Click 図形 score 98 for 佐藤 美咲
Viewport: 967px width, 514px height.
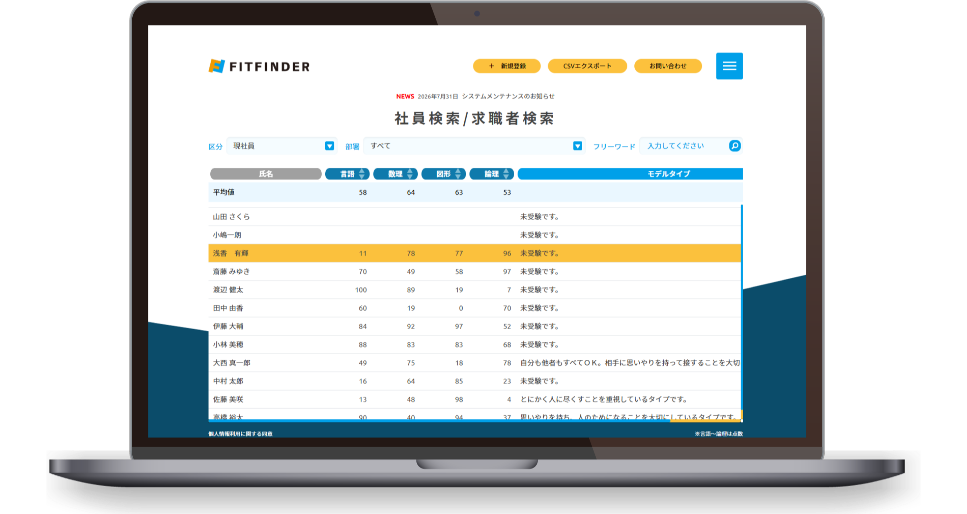[459, 400]
